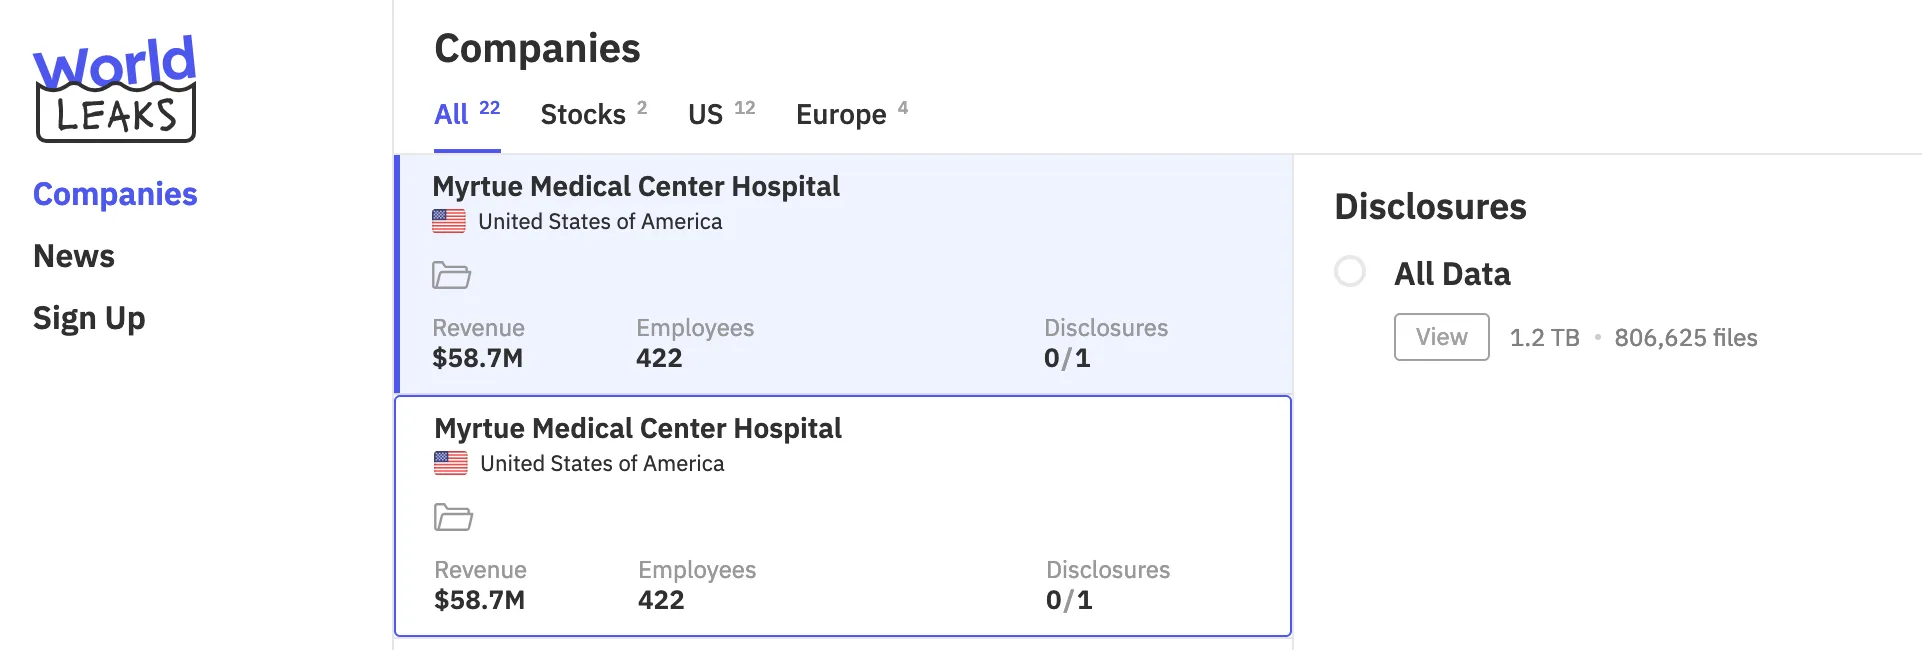
Task: Open folder icon in second Myrtue card
Action: point(453,517)
